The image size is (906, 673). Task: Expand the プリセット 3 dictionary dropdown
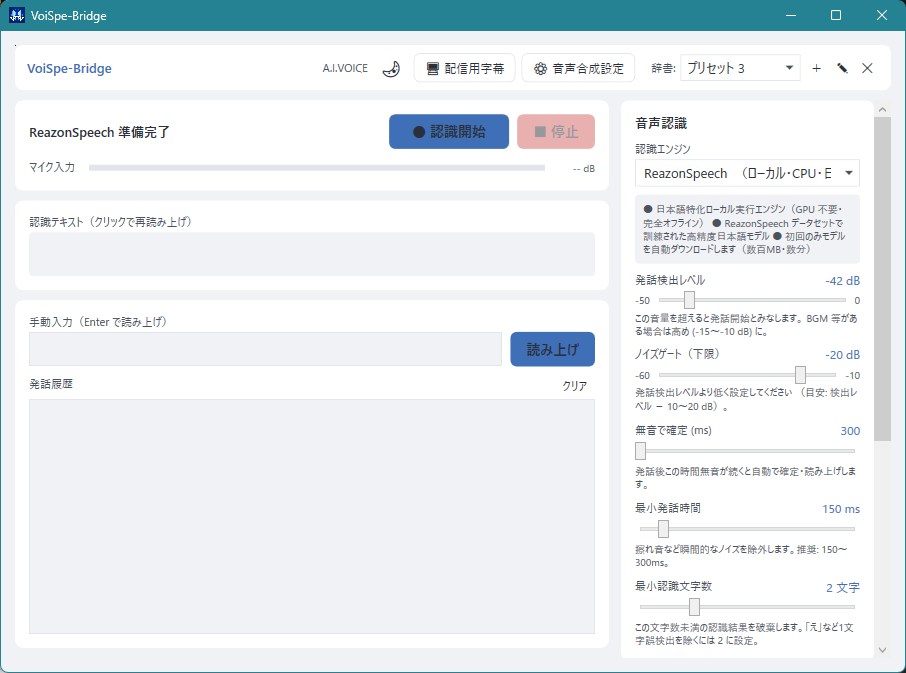point(740,69)
